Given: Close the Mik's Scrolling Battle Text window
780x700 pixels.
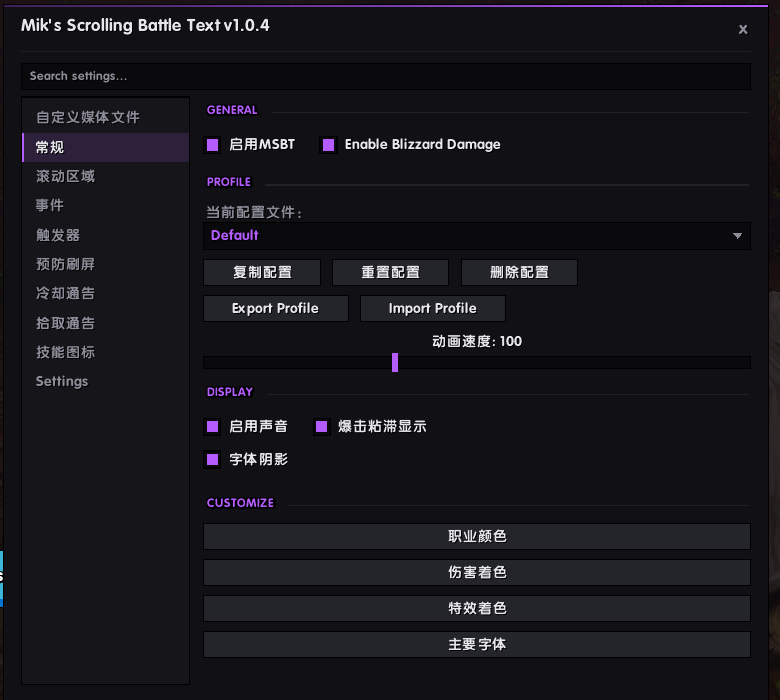Looking at the screenshot, I should click(743, 30).
